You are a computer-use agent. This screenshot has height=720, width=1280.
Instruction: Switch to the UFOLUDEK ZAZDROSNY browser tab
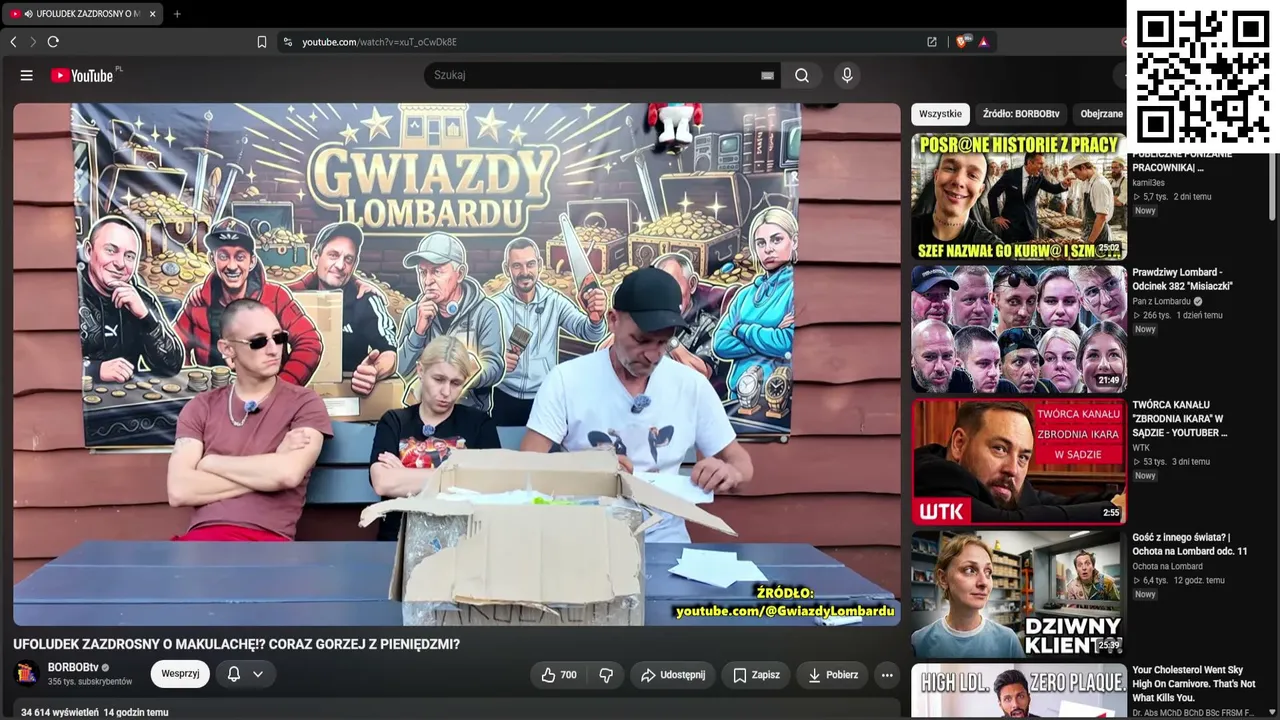coord(82,14)
